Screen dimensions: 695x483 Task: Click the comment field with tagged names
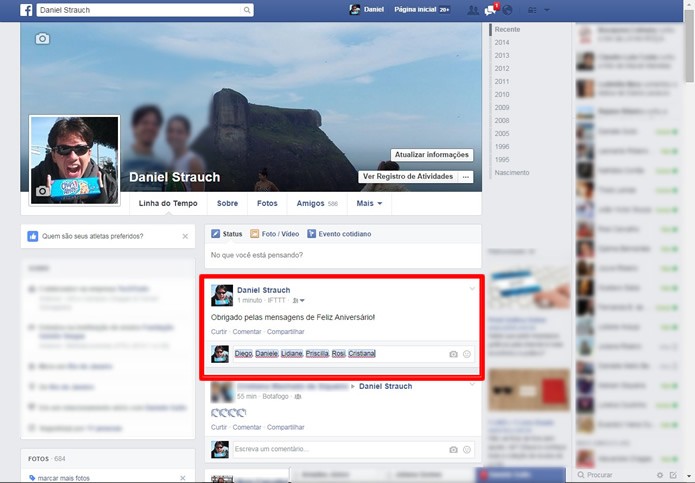click(340, 354)
